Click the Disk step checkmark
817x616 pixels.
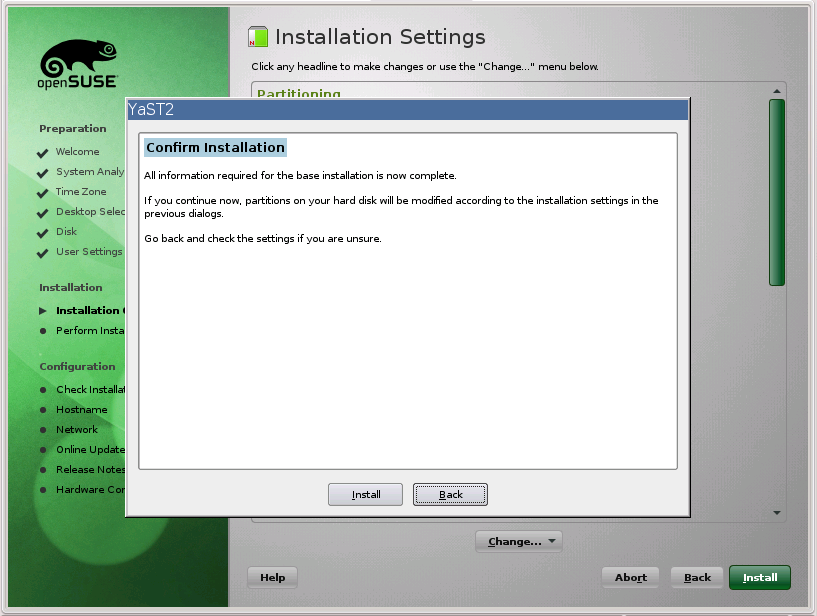pyautogui.click(x=43, y=233)
